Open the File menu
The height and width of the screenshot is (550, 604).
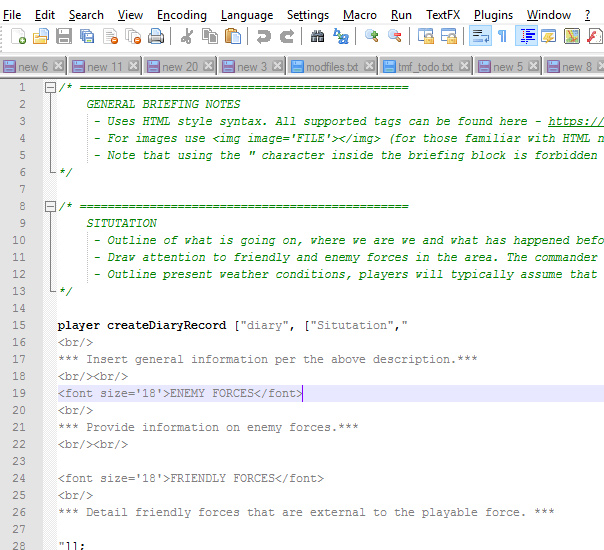tap(12, 15)
